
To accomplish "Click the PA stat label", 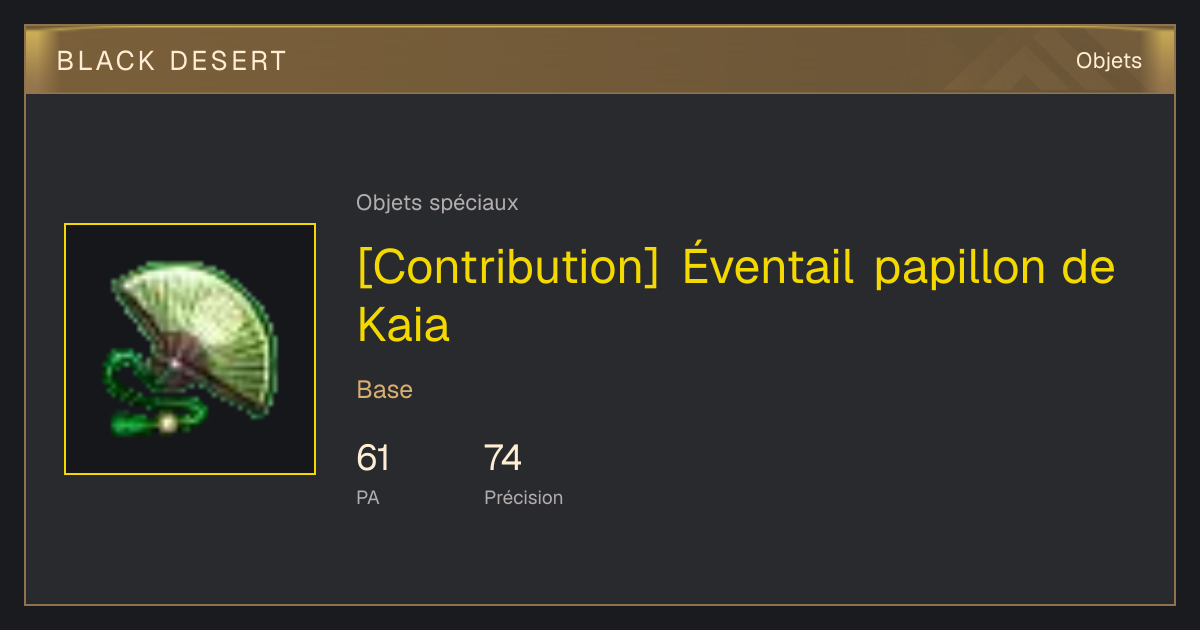I will click(368, 497).
